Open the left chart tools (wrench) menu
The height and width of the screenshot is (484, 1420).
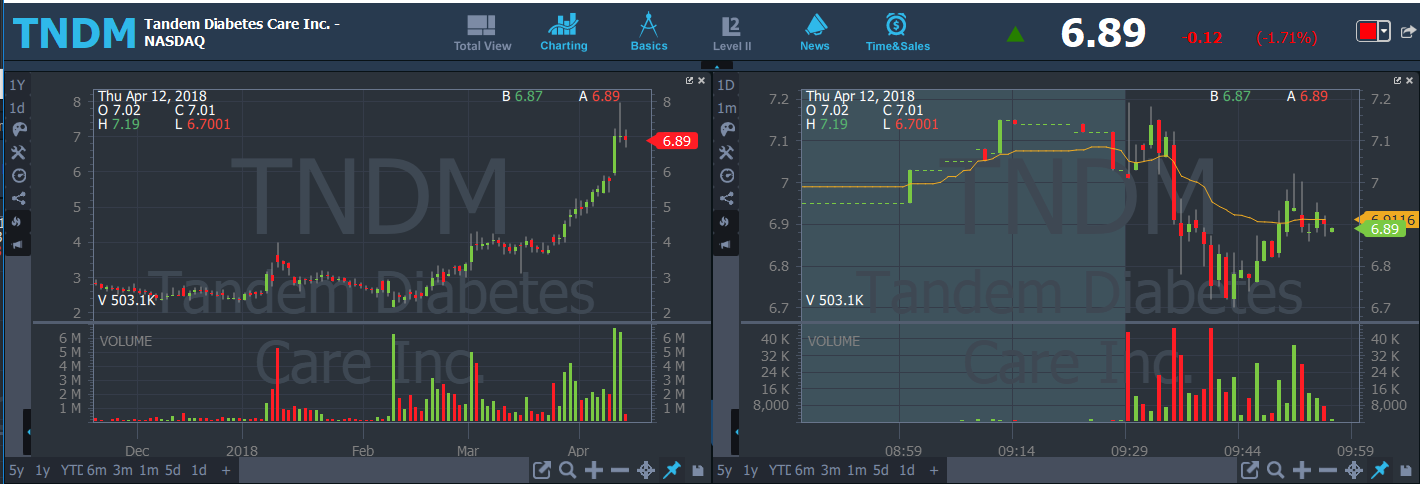click(18, 152)
